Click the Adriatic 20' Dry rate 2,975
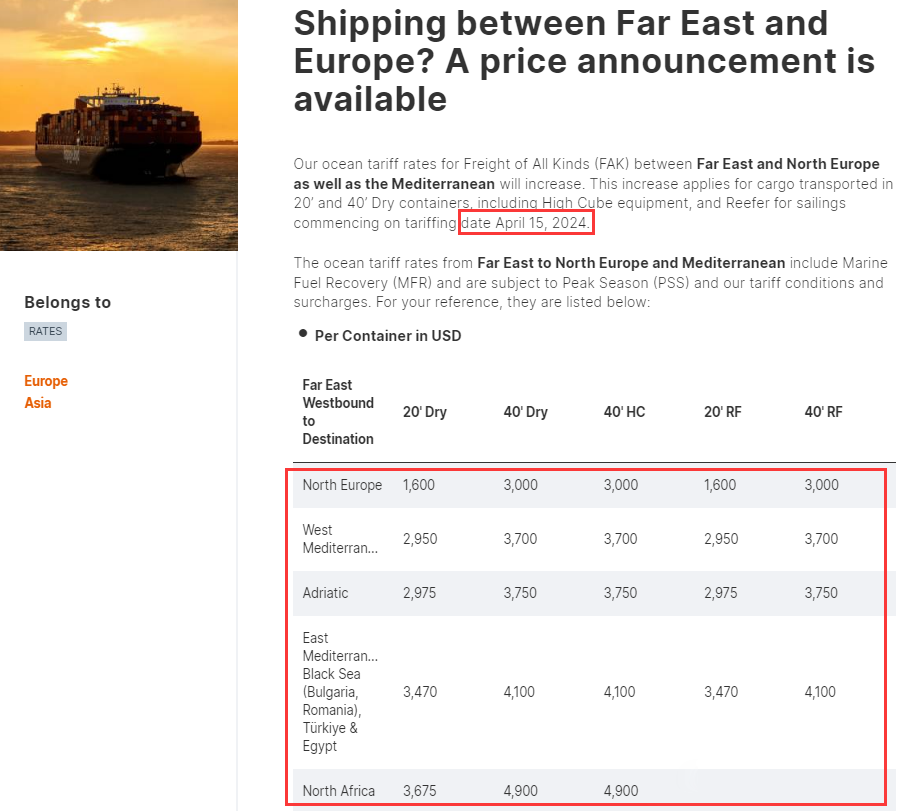The image size is (912, 811). coord(420,593)
